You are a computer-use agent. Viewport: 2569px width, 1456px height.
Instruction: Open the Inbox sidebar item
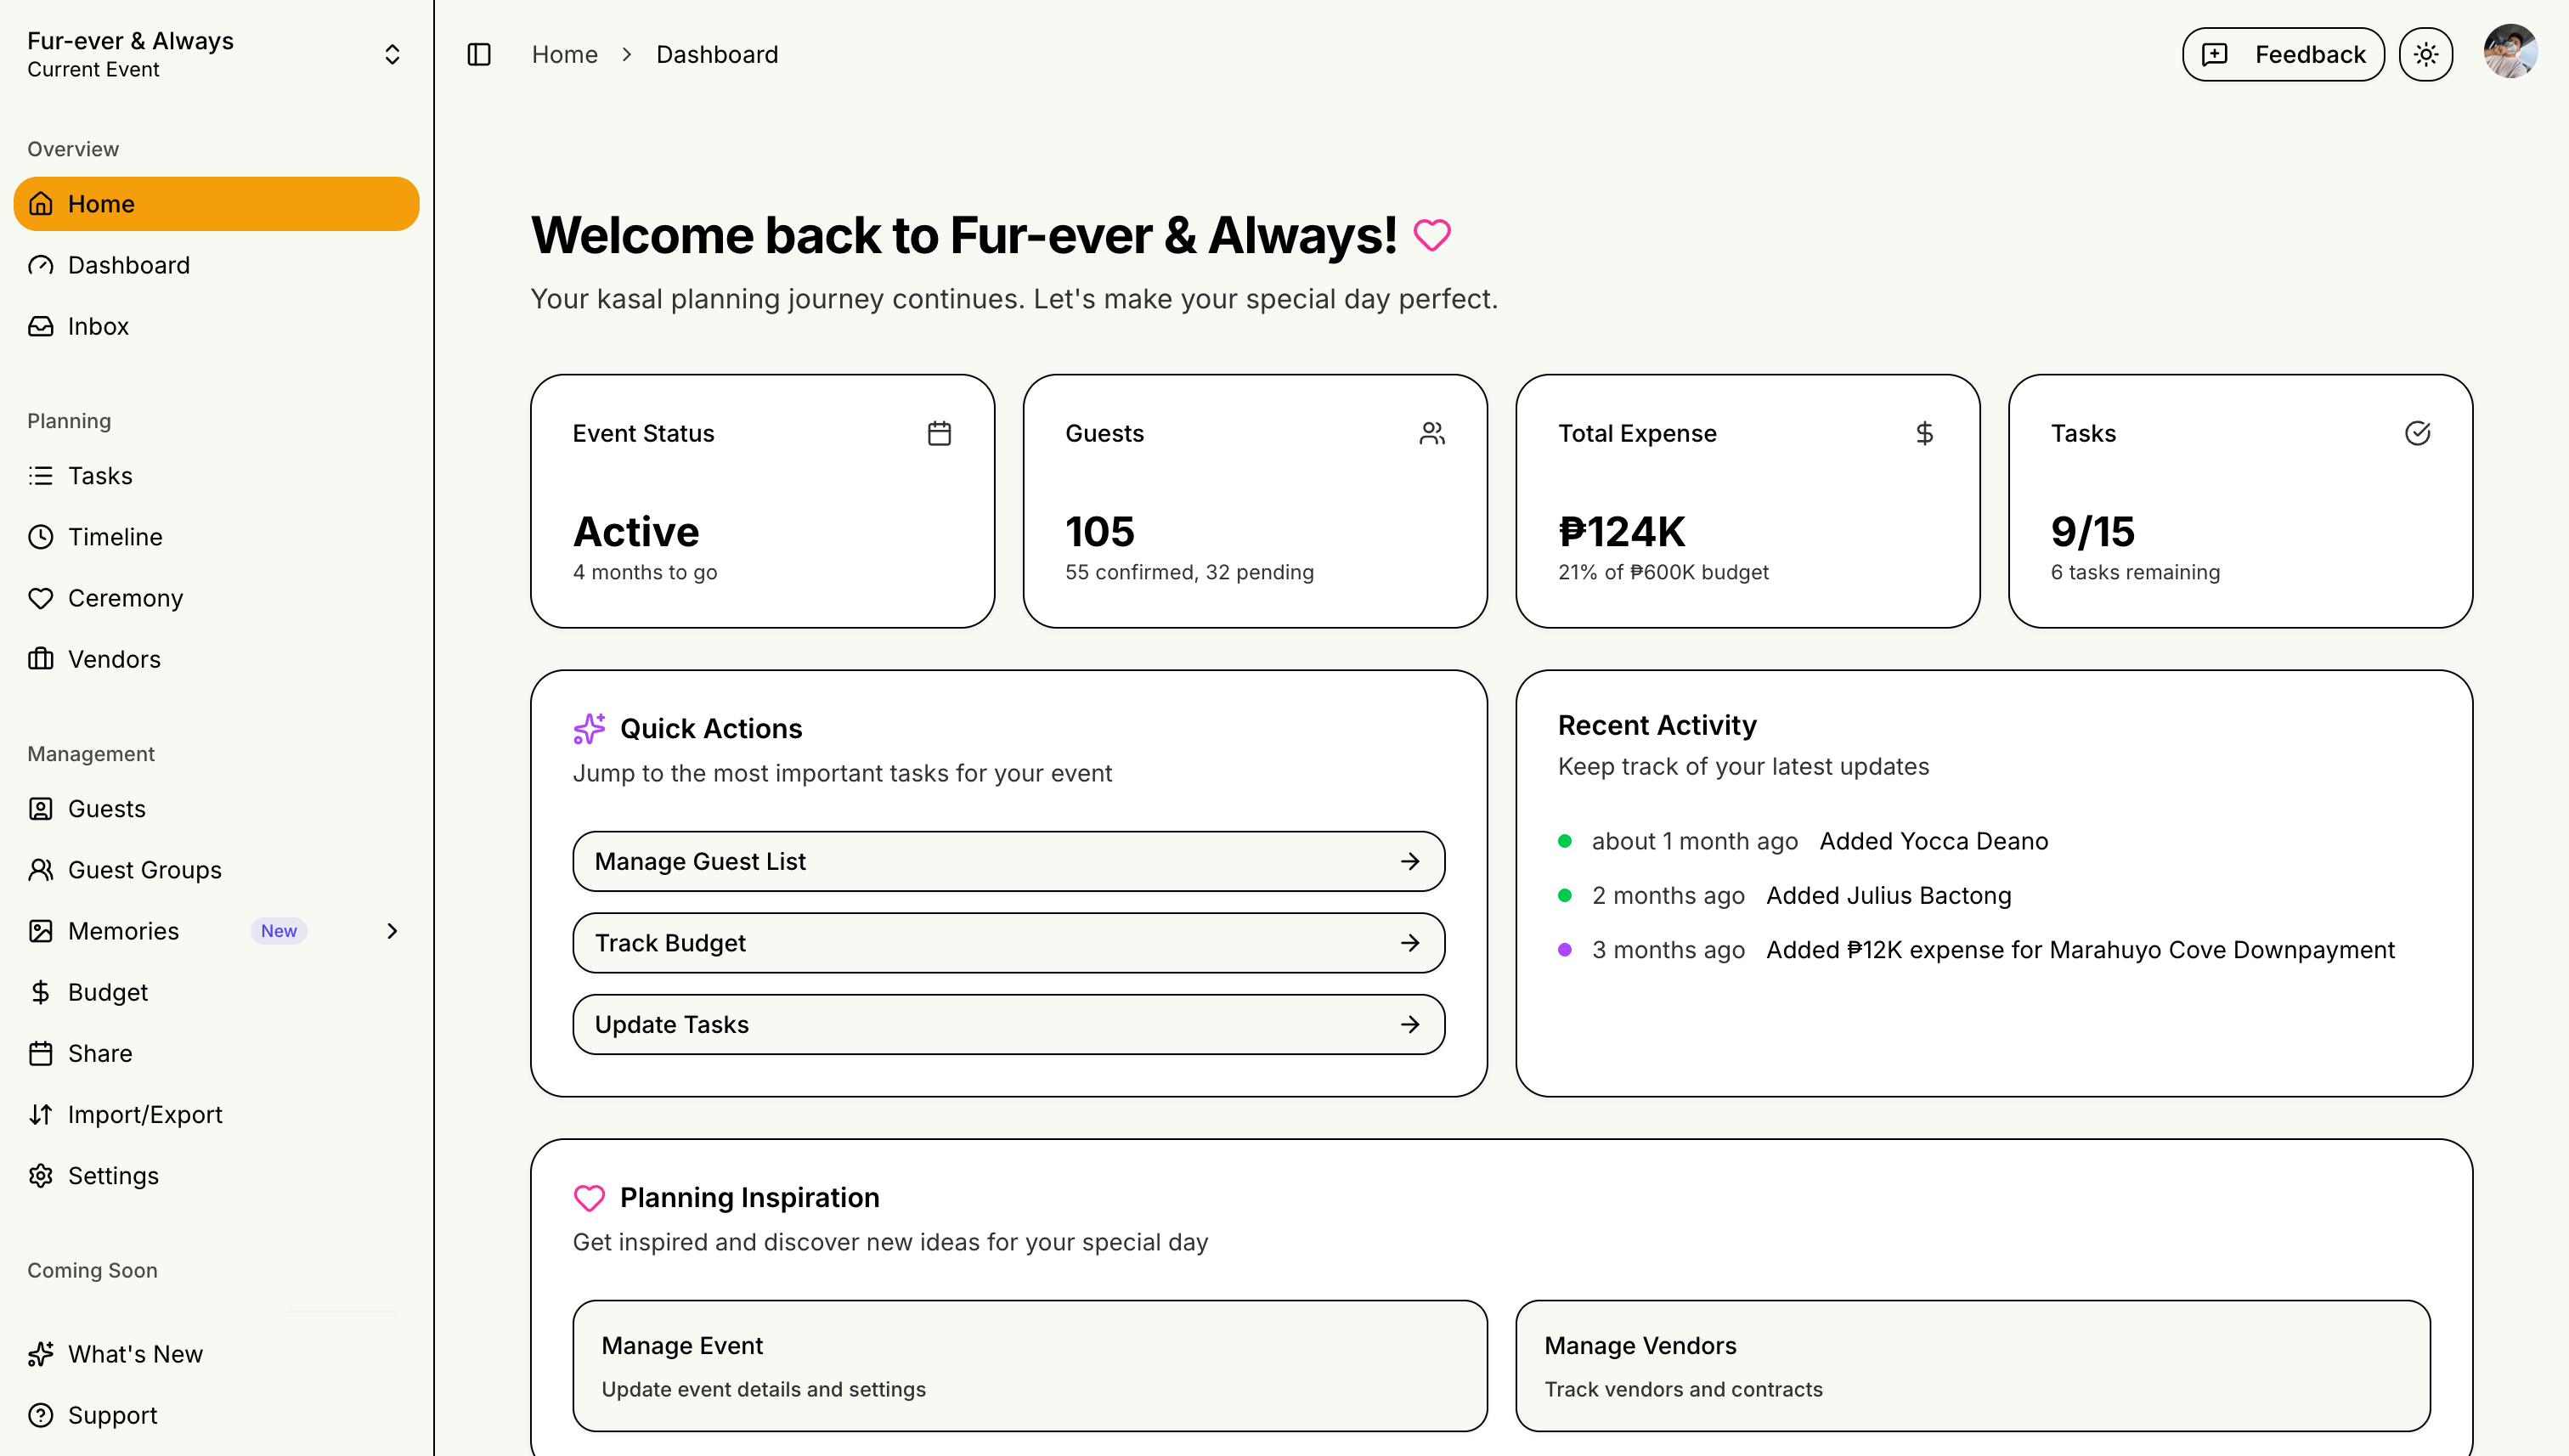click(98, 326)
